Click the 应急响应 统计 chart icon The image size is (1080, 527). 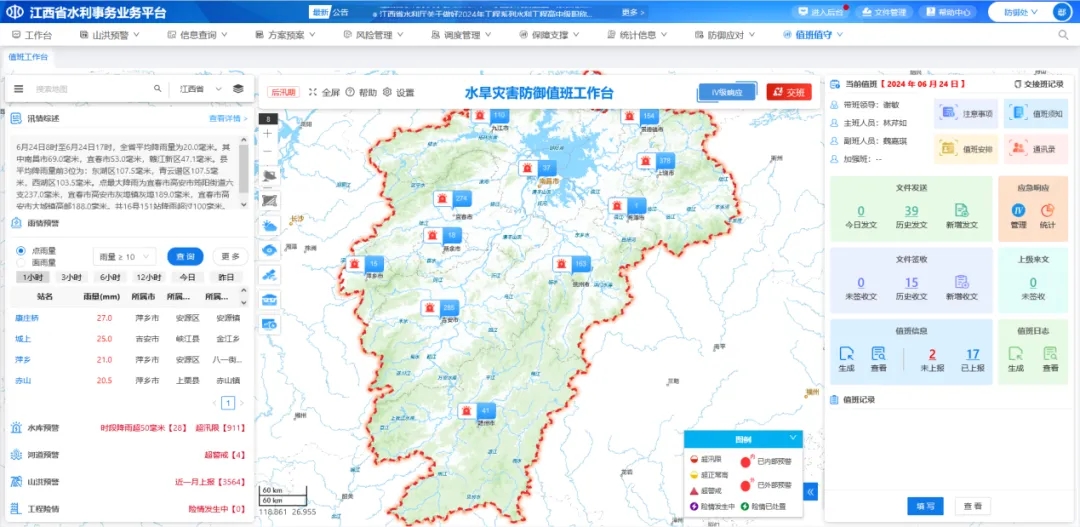[x=1047, y=211]
